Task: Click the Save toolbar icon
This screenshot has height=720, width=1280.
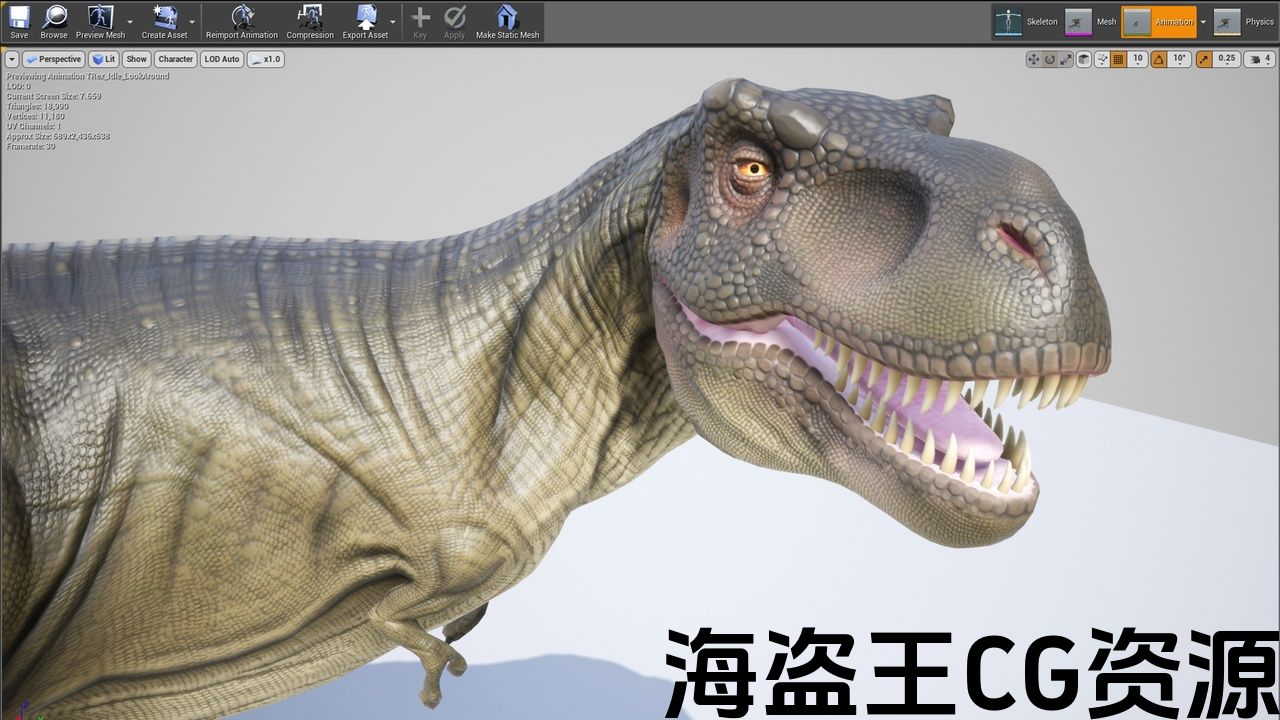Action: point(19,21)
